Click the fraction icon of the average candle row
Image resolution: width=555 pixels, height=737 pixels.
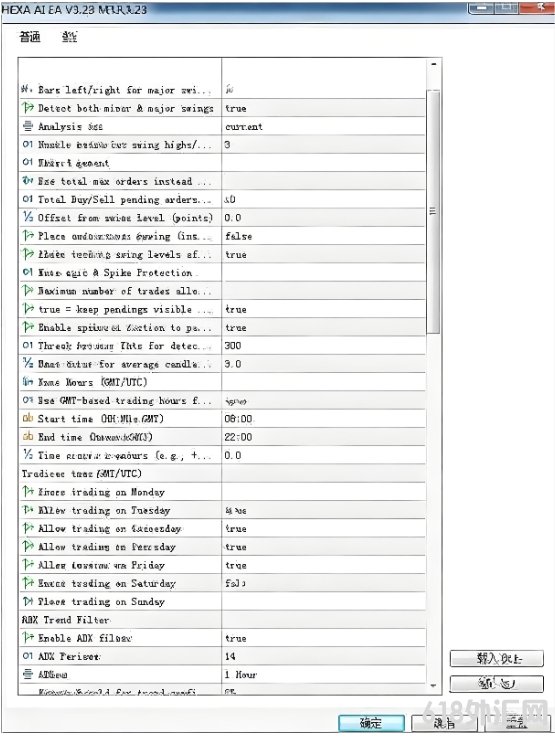28,363
